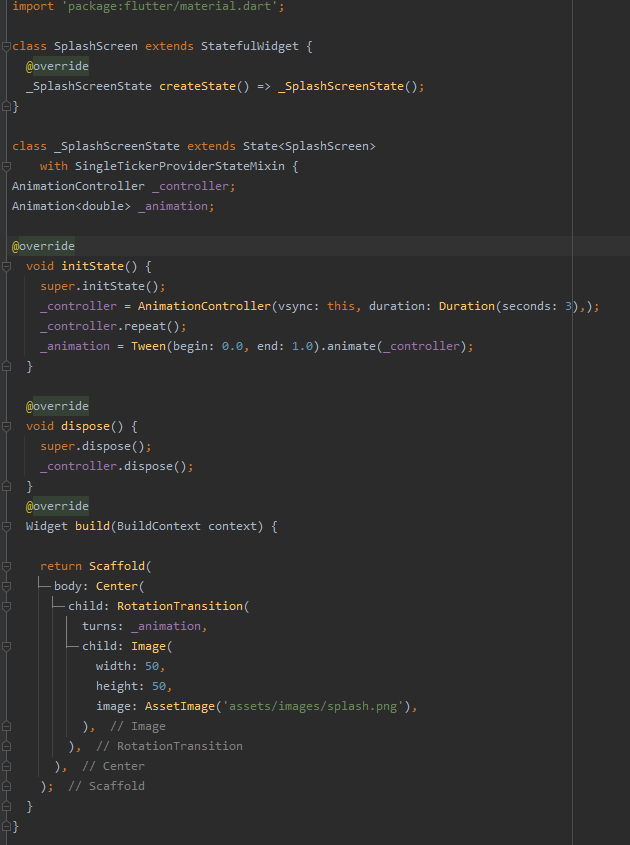Click the 'height: 50' value
The width and height of the screenshot is (630, 845).
click(159, 687)
